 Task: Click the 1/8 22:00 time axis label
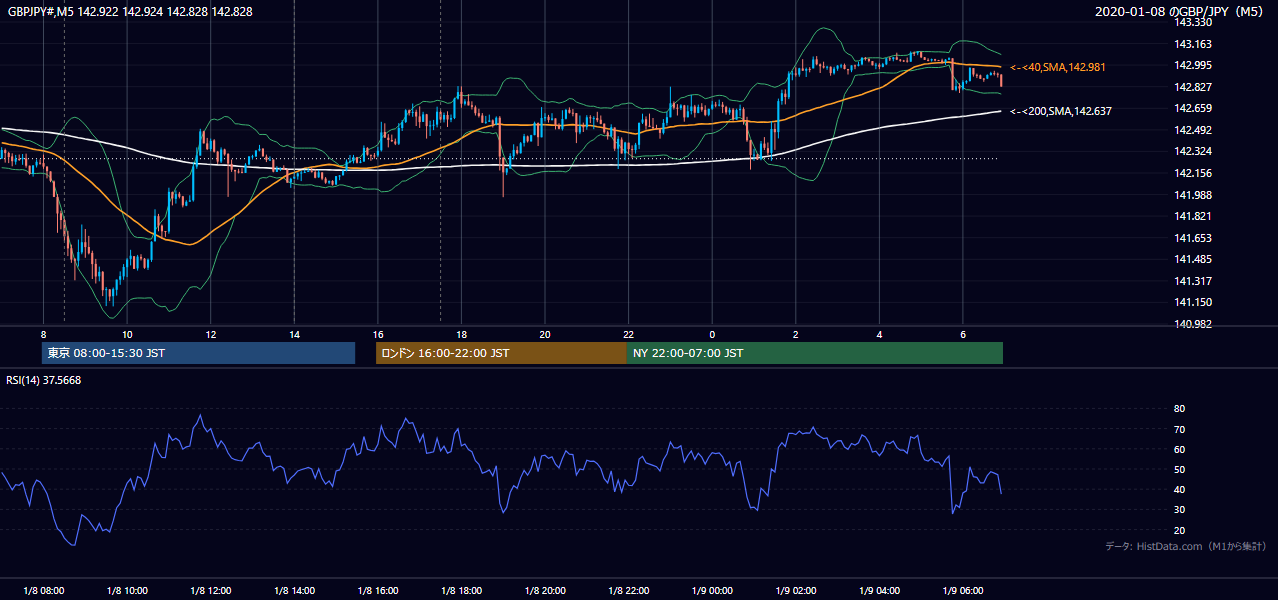tap(628, 591)
